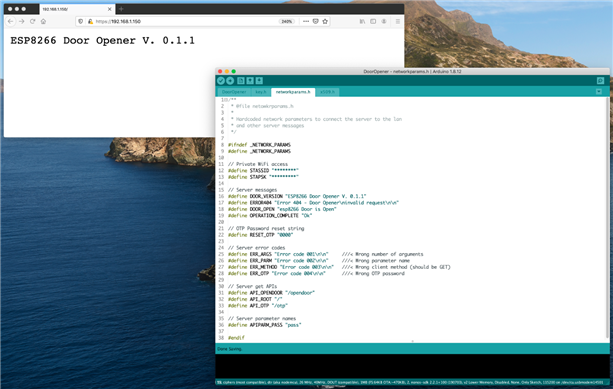Click the #define DOOR_OPEN line
The height and width of the screenshot is (389, 613).
pyautogui.click(x=282, y=209)
